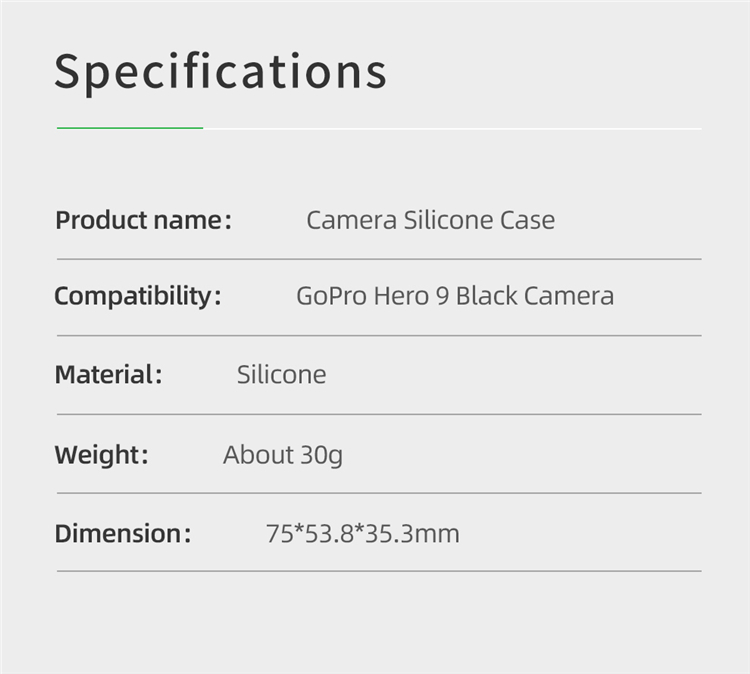Click the divider line under Product name
This screenshot has width=750, height=674.
(379, 259)
